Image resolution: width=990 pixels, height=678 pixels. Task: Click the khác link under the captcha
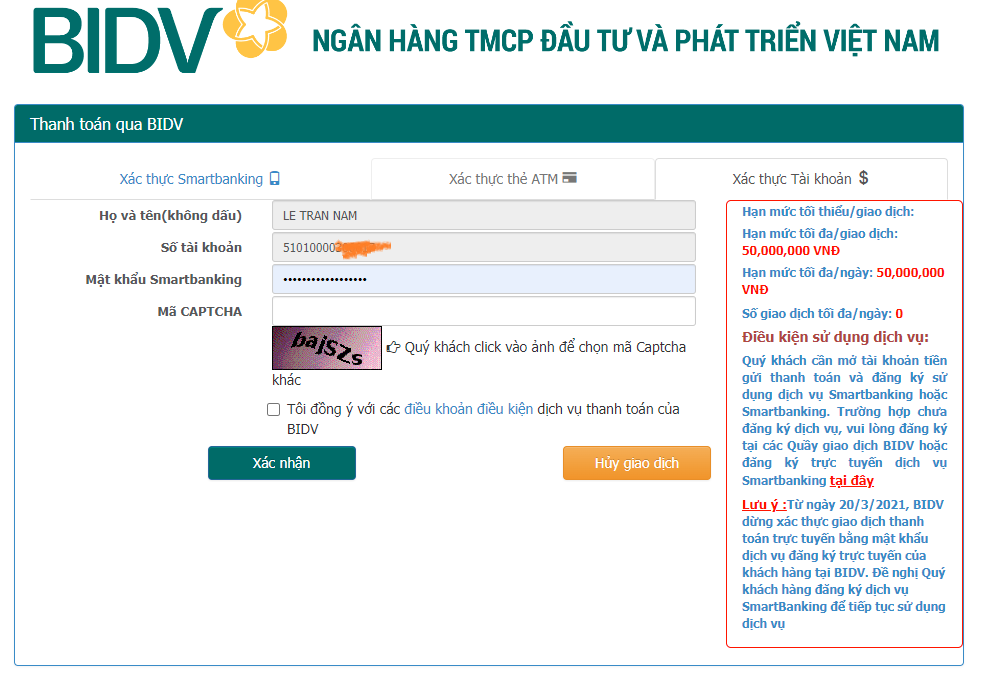point(287,380)
